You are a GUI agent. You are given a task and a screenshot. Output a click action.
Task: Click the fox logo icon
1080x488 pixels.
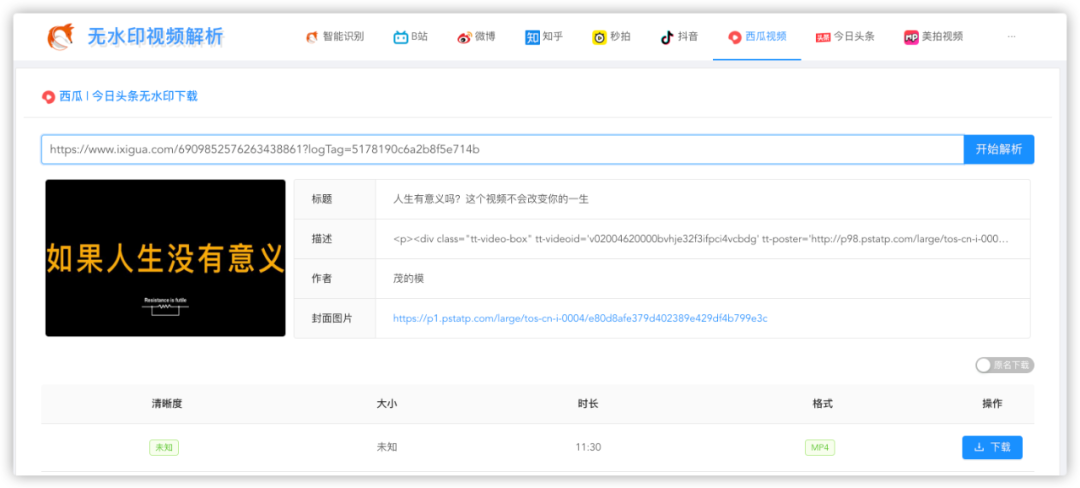(61, 37)
